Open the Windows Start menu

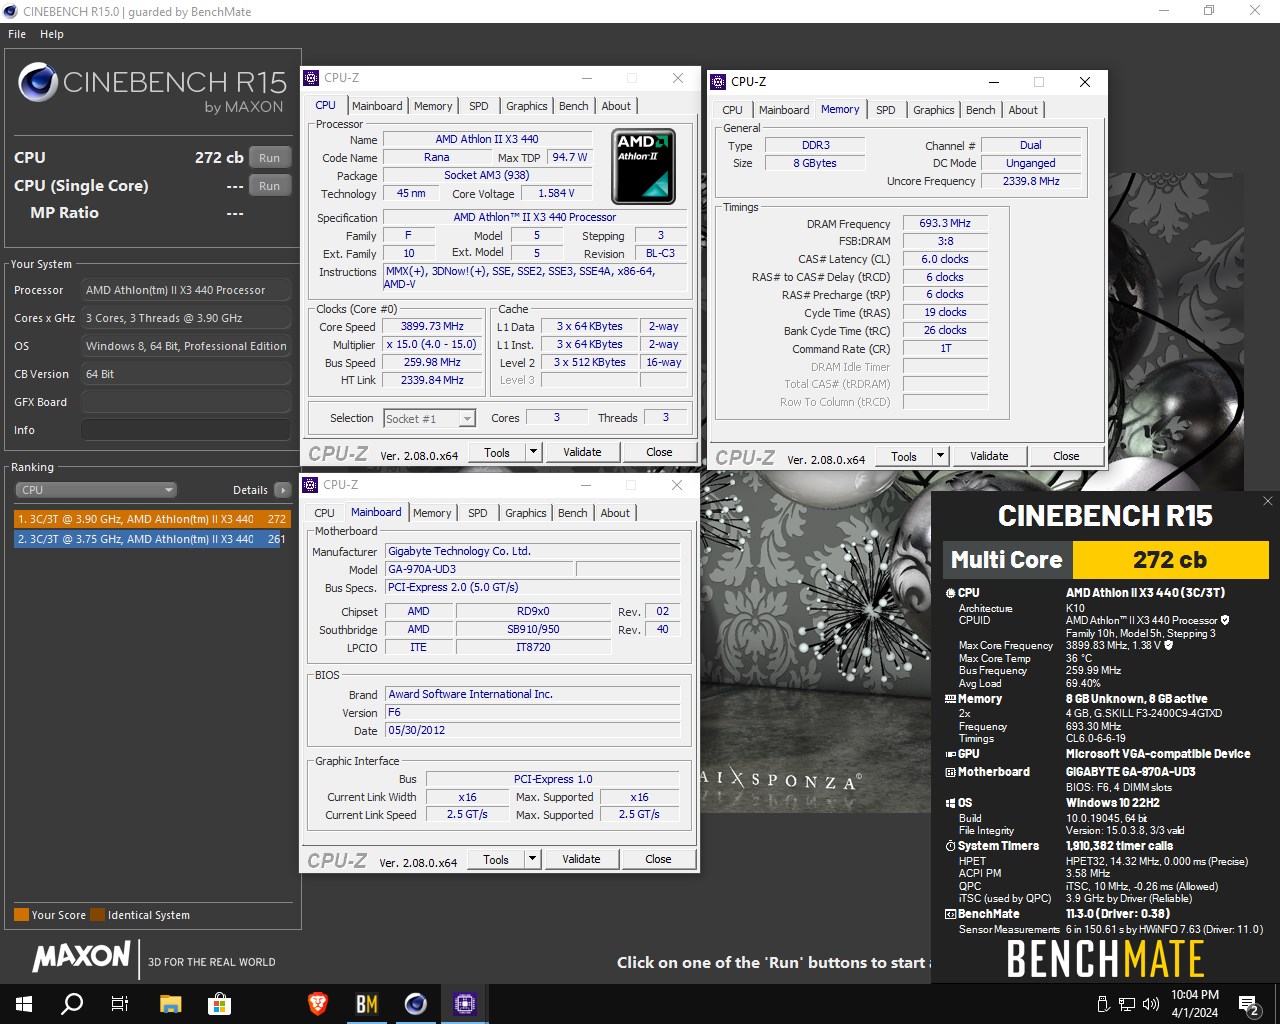24,1004
